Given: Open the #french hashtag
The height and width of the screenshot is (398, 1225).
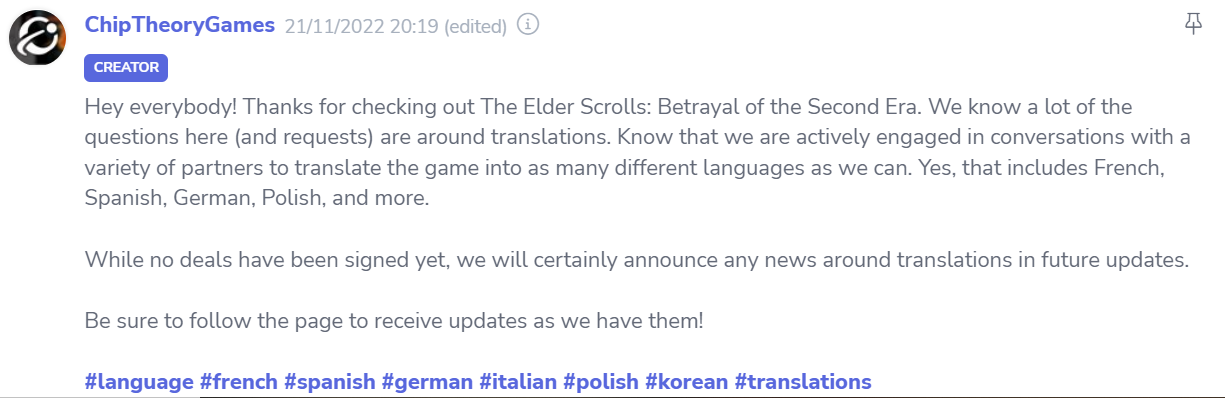Looking at the screenshot, I should (239, 381).
